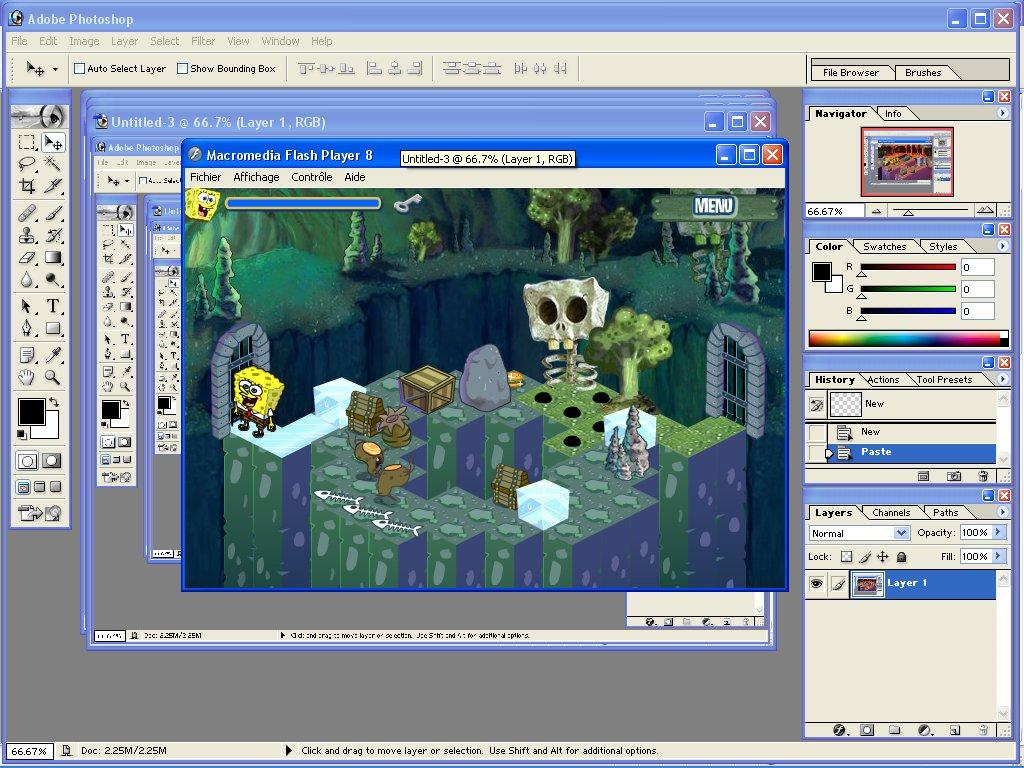Viewport: 1024px width, 768px height.
Task: Toggle lock image pixels brush icon
Action: [x=865, y=557]
